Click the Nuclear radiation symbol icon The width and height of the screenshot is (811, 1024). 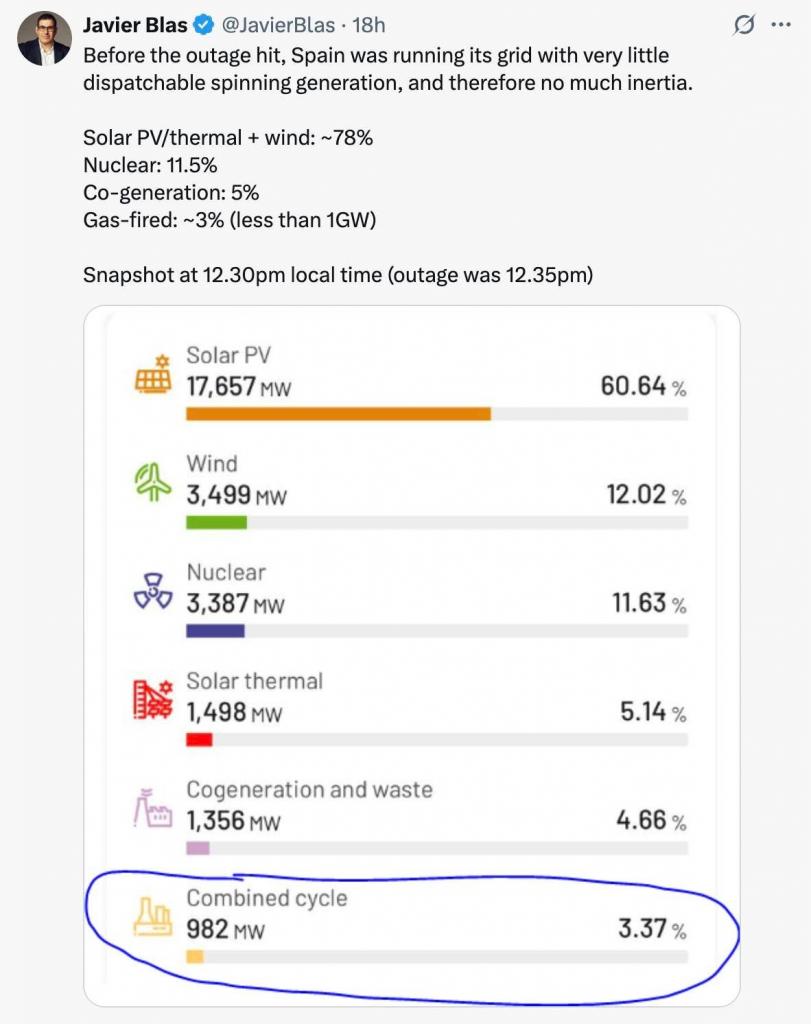[x=153, y=591]
